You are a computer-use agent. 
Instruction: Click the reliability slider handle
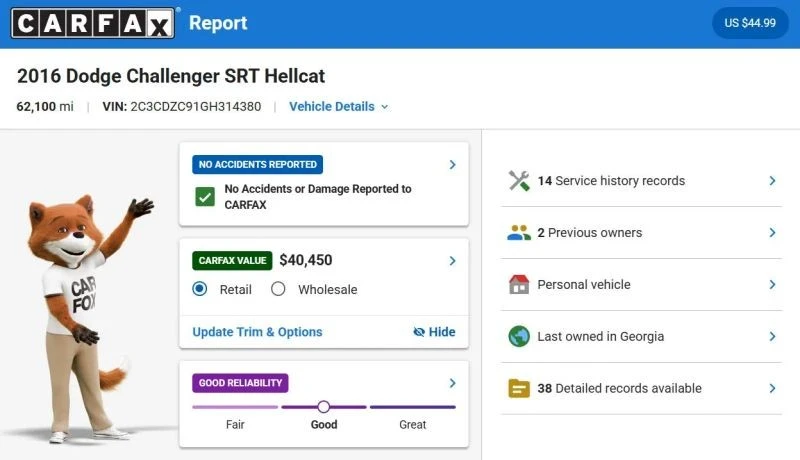[x=323, y=407]
